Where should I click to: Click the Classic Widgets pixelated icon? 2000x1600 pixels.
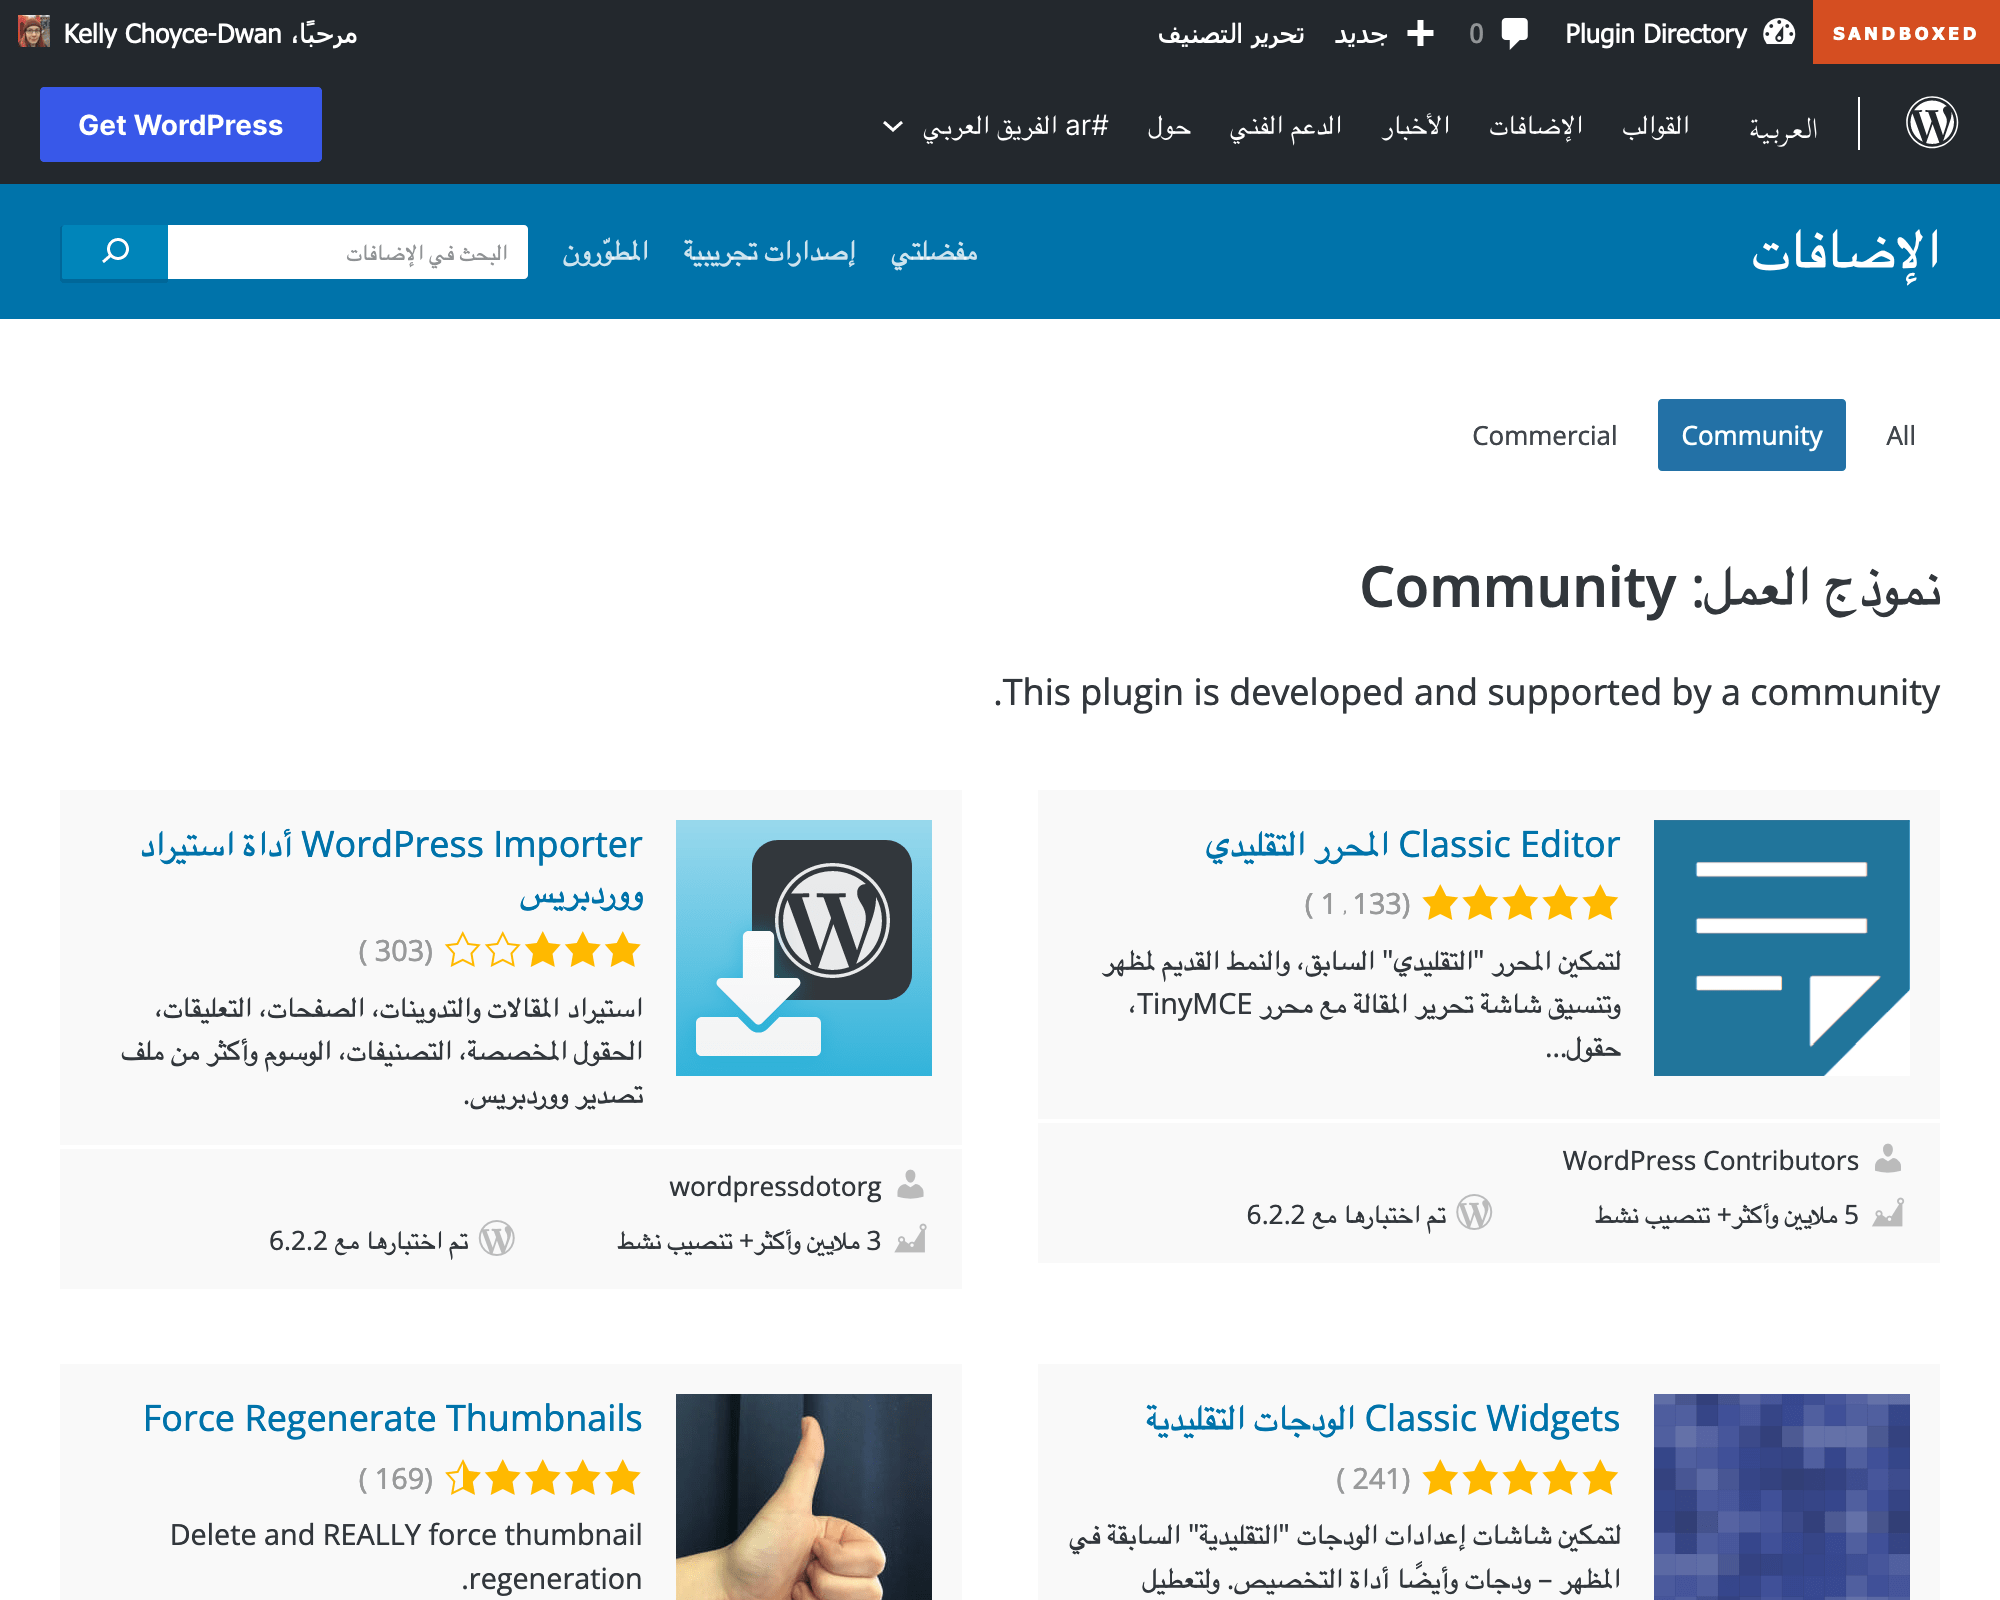pos(1781,1496)
